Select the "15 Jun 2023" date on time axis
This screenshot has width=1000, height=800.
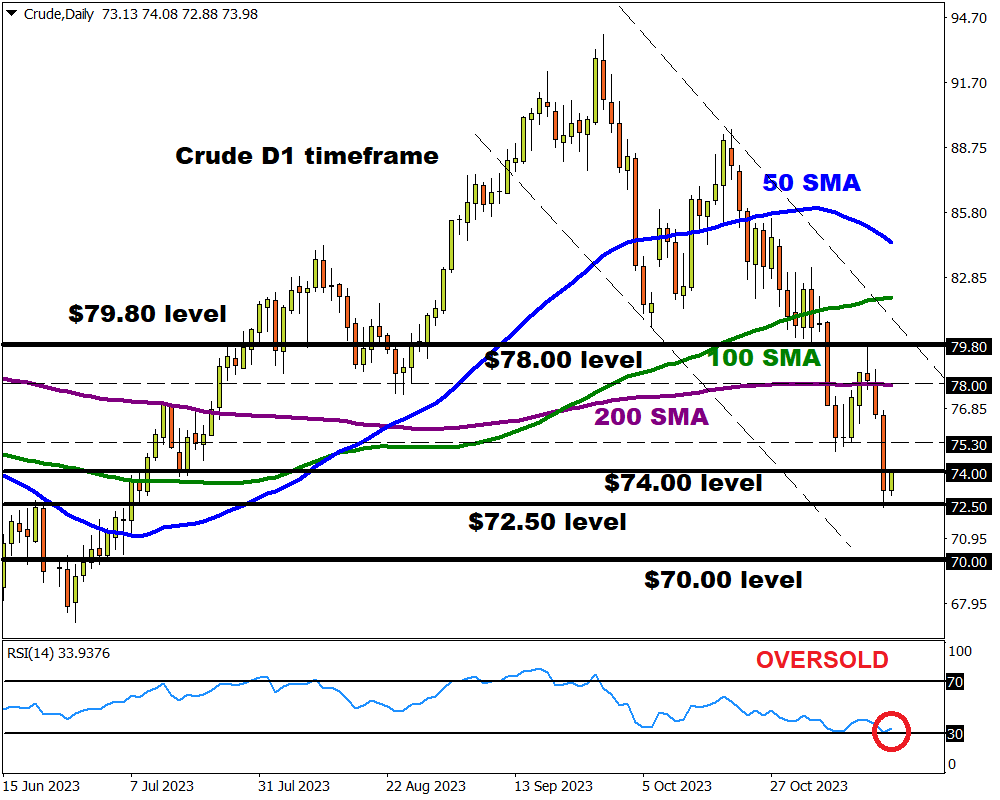(41, 786)
